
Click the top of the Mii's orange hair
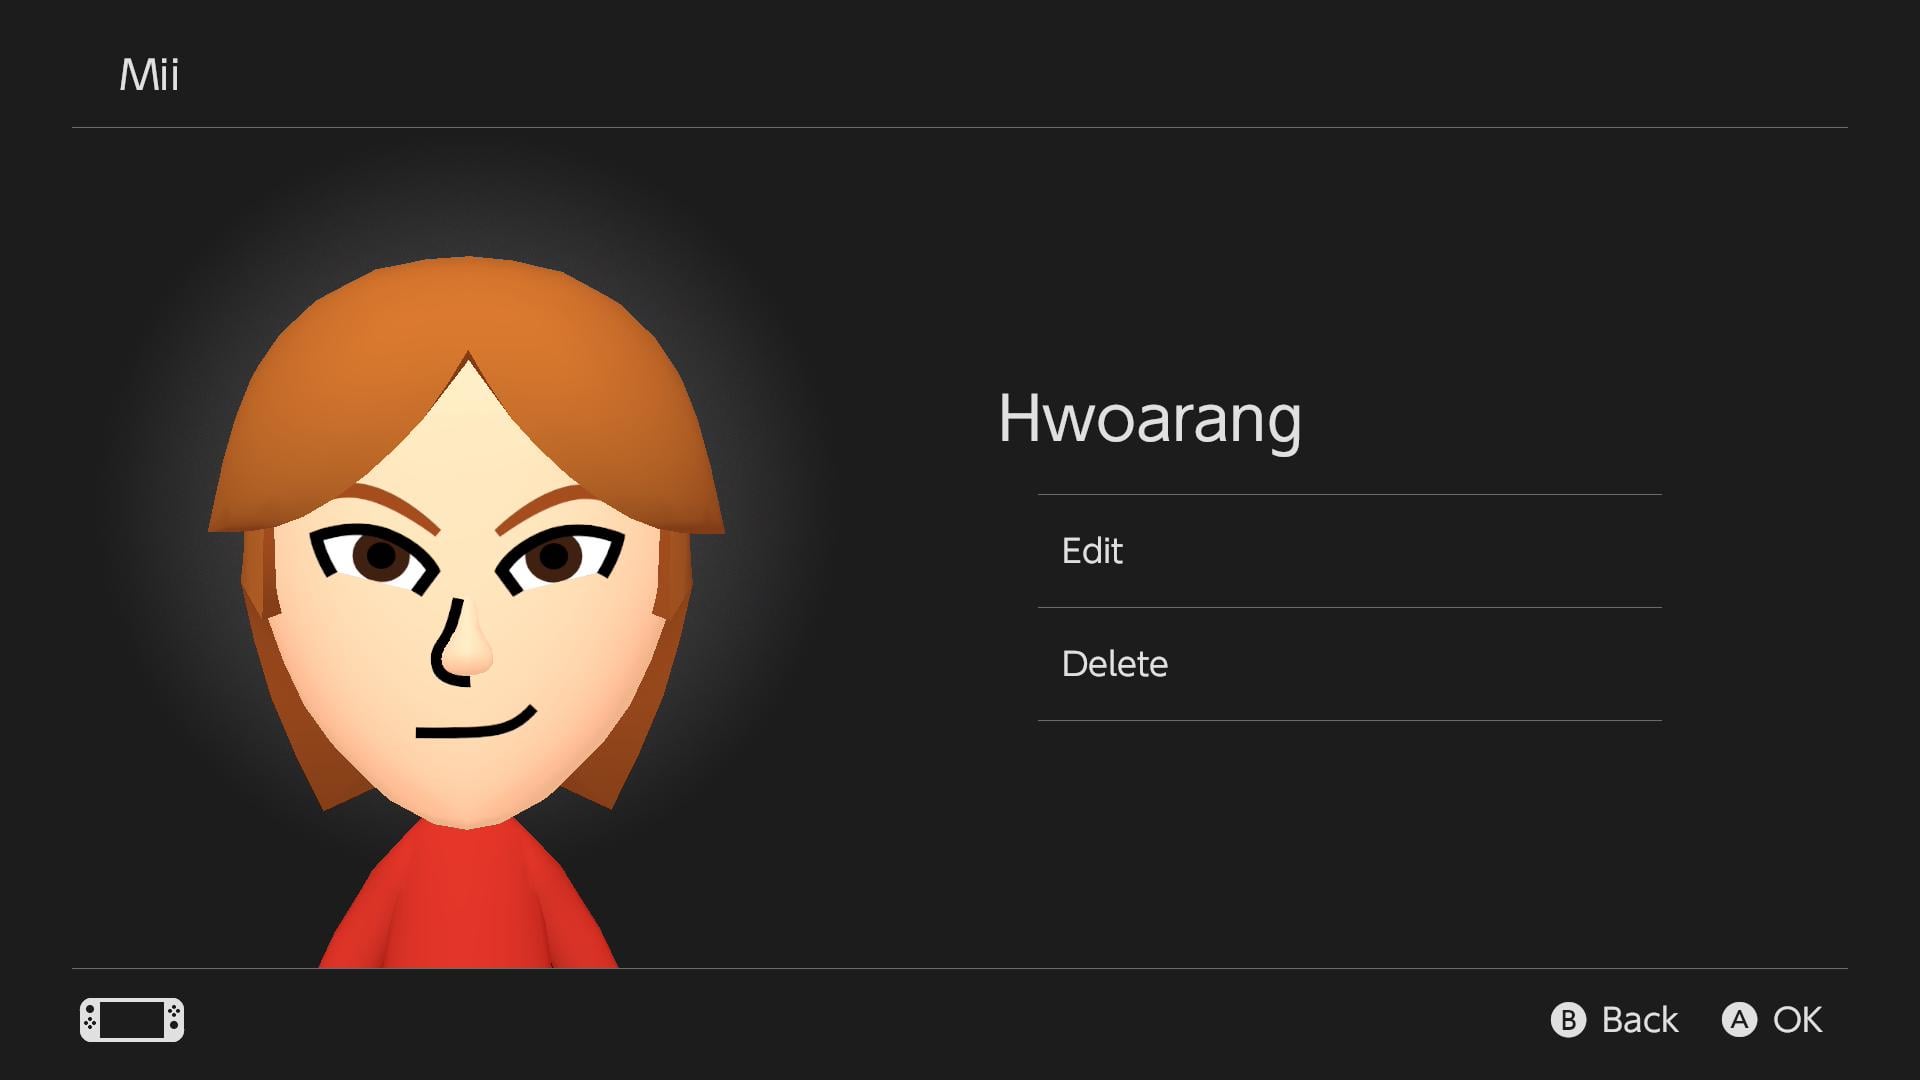[466, 300]
